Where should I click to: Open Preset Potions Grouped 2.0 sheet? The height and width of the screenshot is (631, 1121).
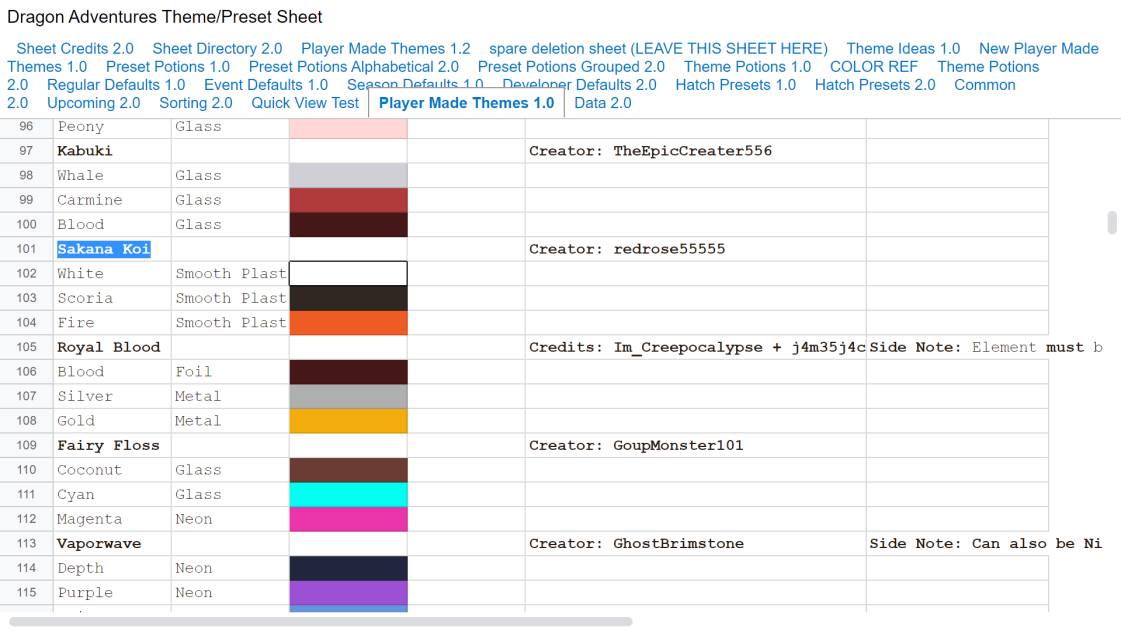click(571, 66)
